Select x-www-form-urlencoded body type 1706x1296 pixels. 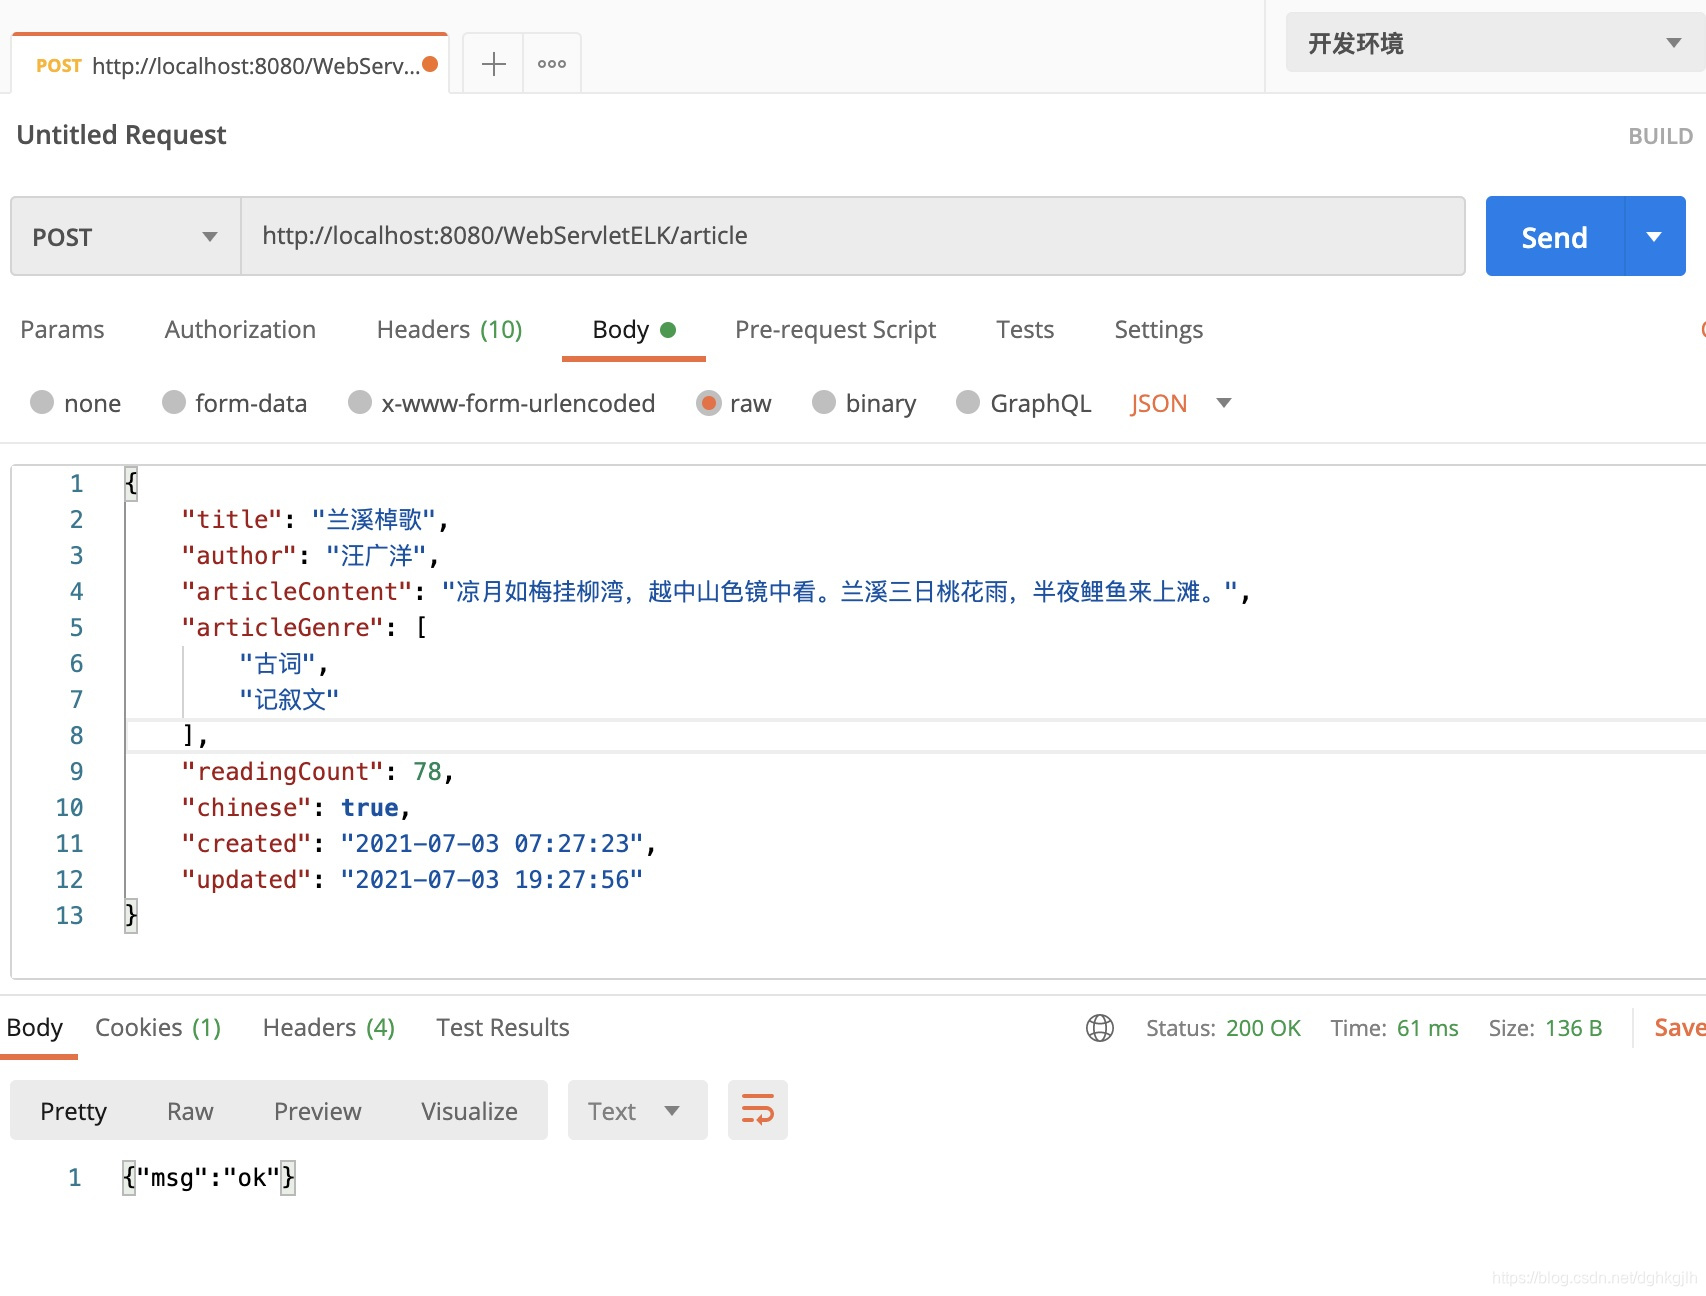pos(502,403)
